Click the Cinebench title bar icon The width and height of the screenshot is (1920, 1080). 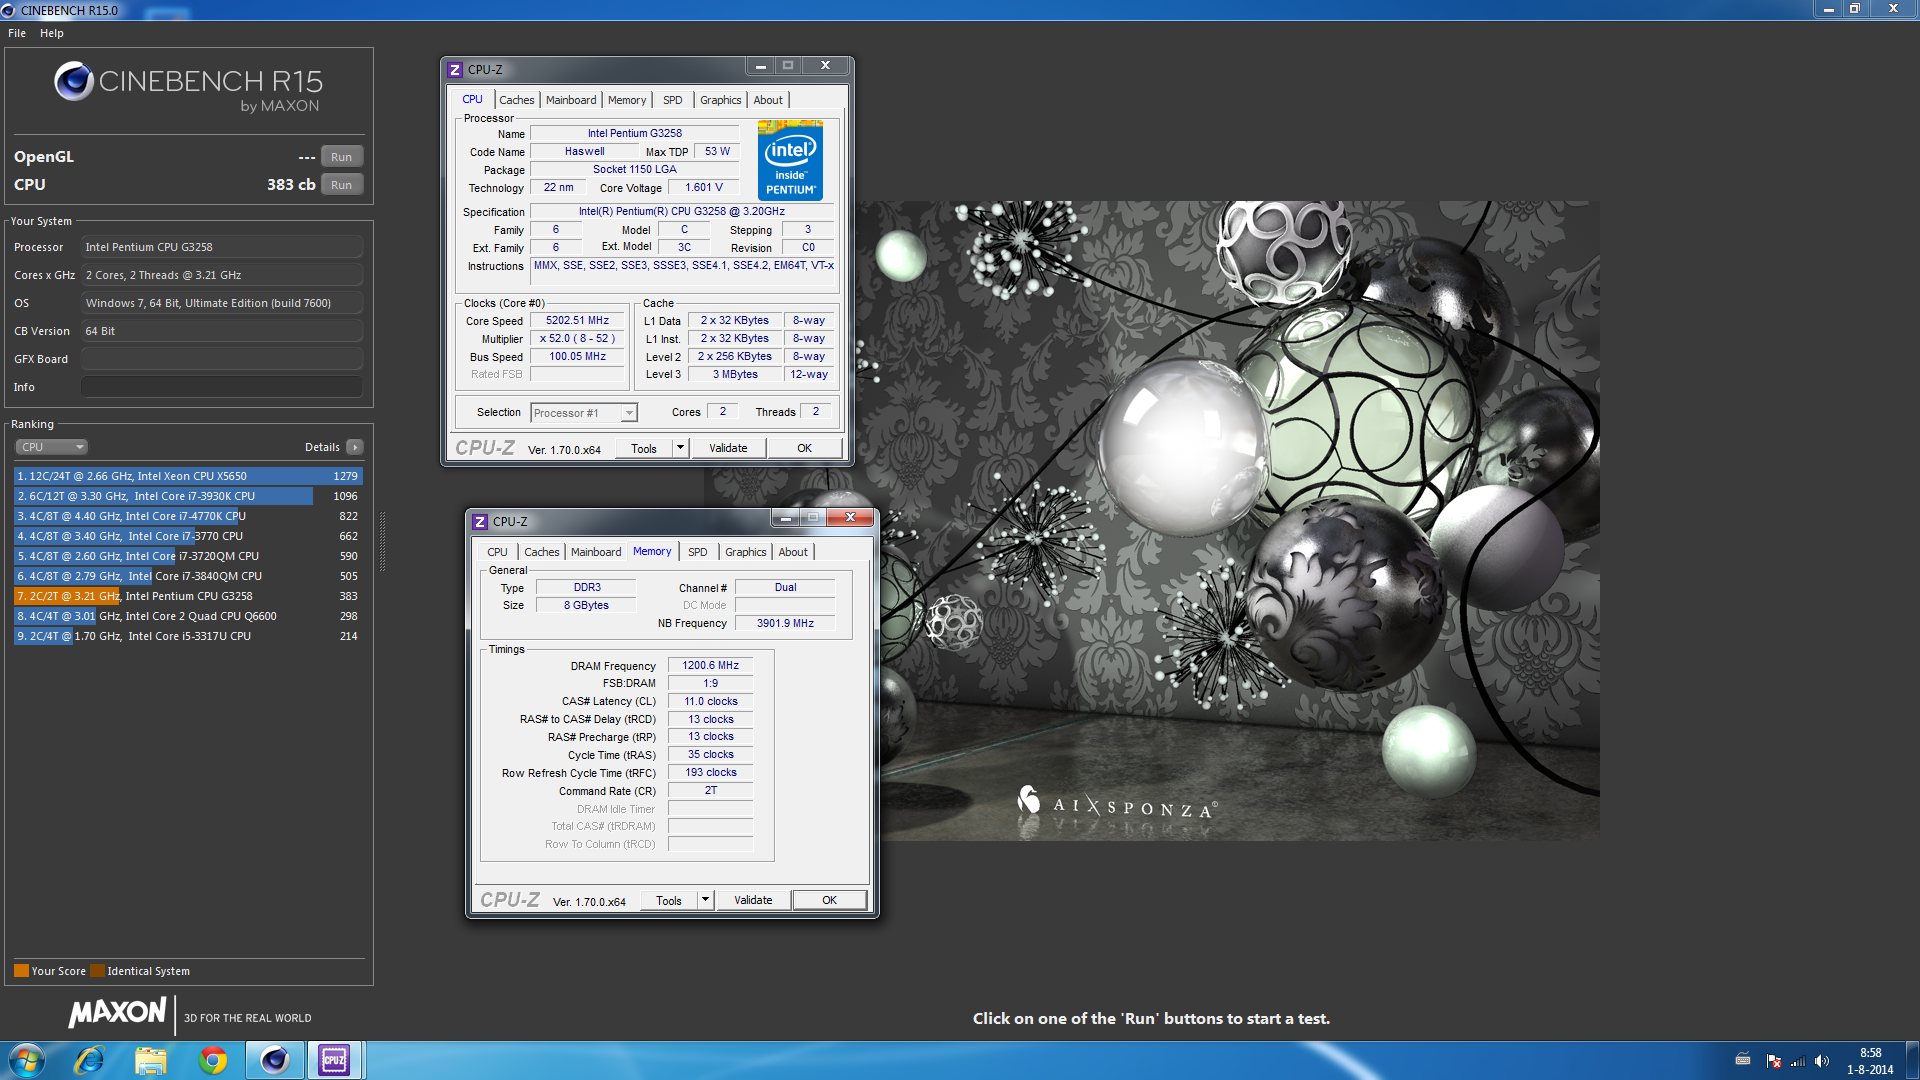click(x=8, y=10)
